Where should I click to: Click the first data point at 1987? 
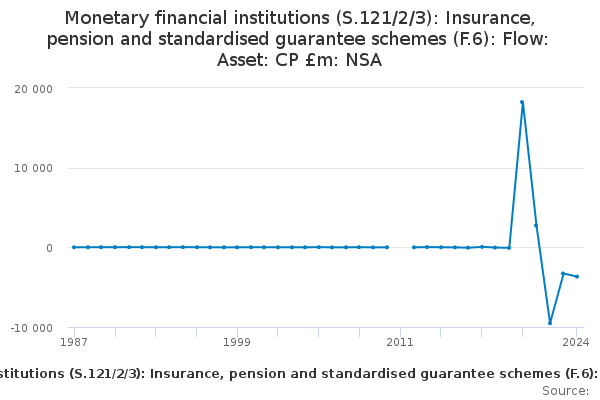click(74, 247)
